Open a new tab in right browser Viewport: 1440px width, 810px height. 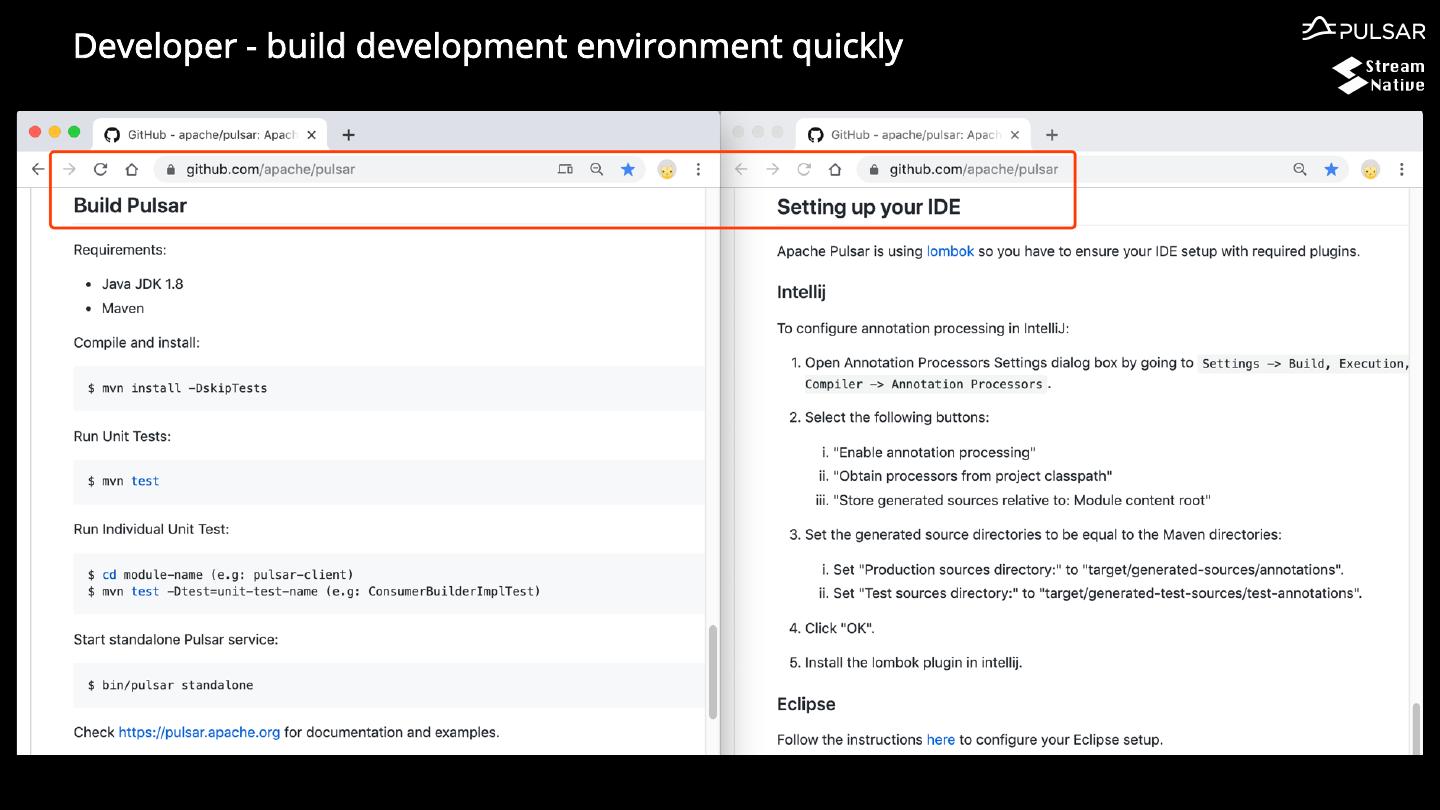pos(1051,135)
